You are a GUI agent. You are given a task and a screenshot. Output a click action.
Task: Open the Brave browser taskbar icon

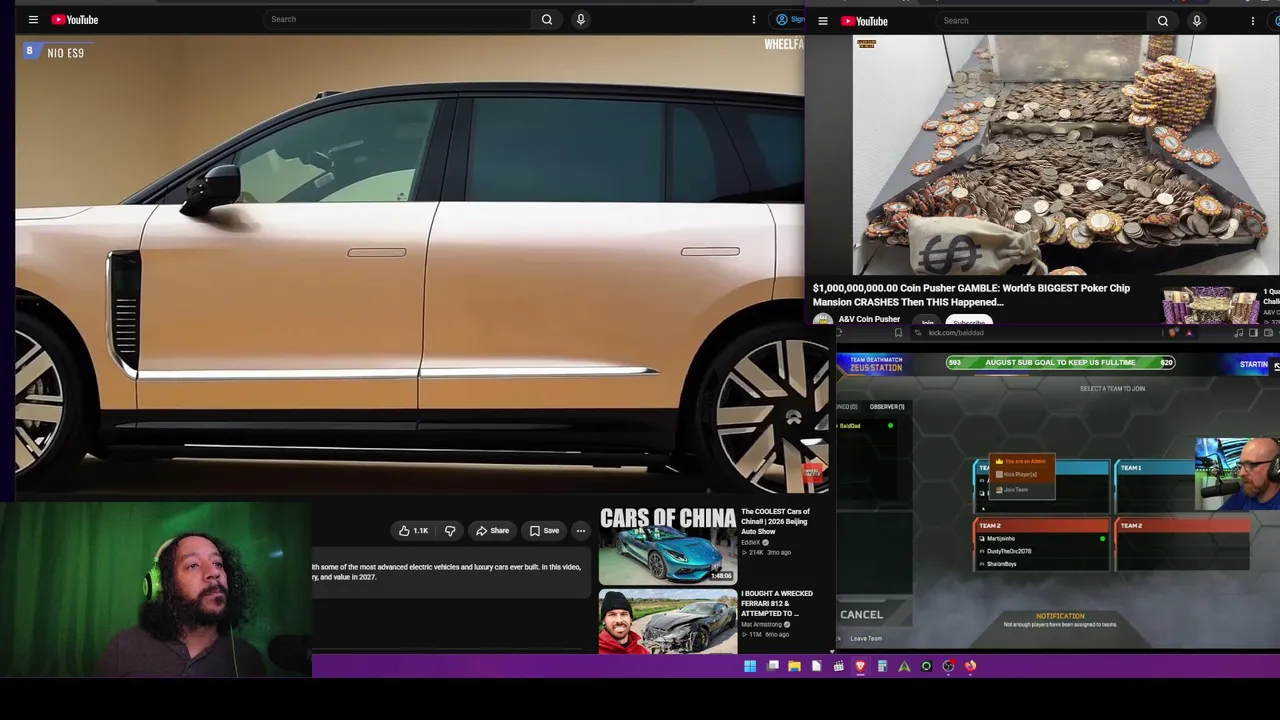click(x=860, y=666)
